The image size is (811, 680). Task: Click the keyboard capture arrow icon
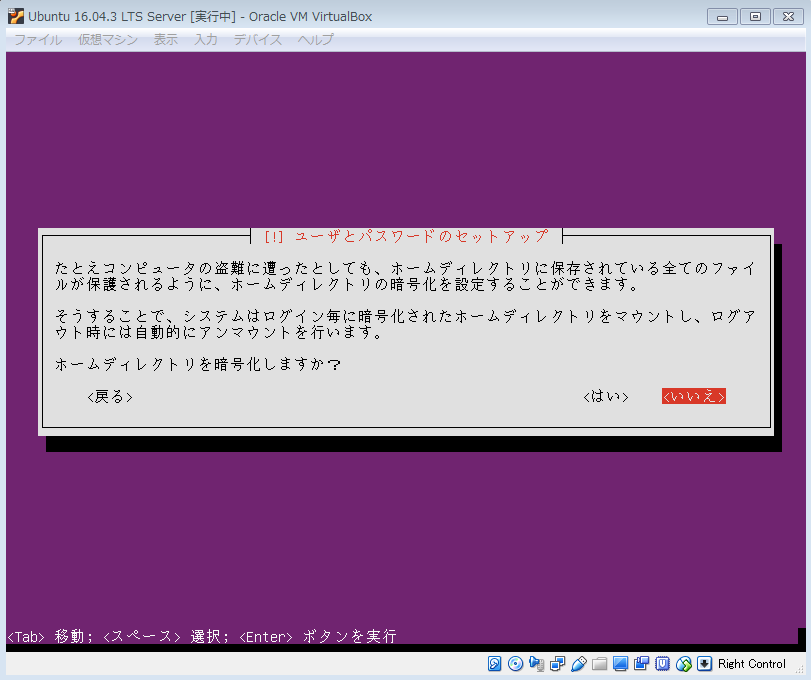pyautogui.click(x=705, y=664)
